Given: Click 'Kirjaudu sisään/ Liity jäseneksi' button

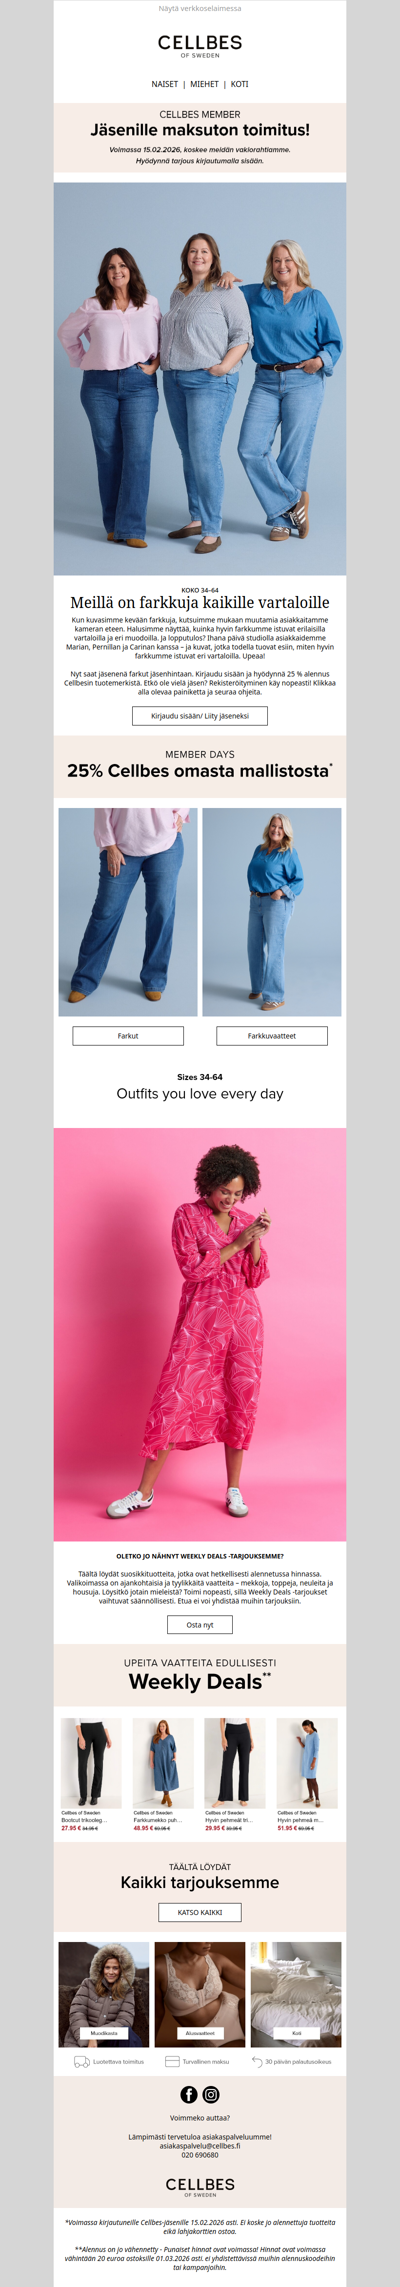Looking at the screenshot, I should click(200, 716).
